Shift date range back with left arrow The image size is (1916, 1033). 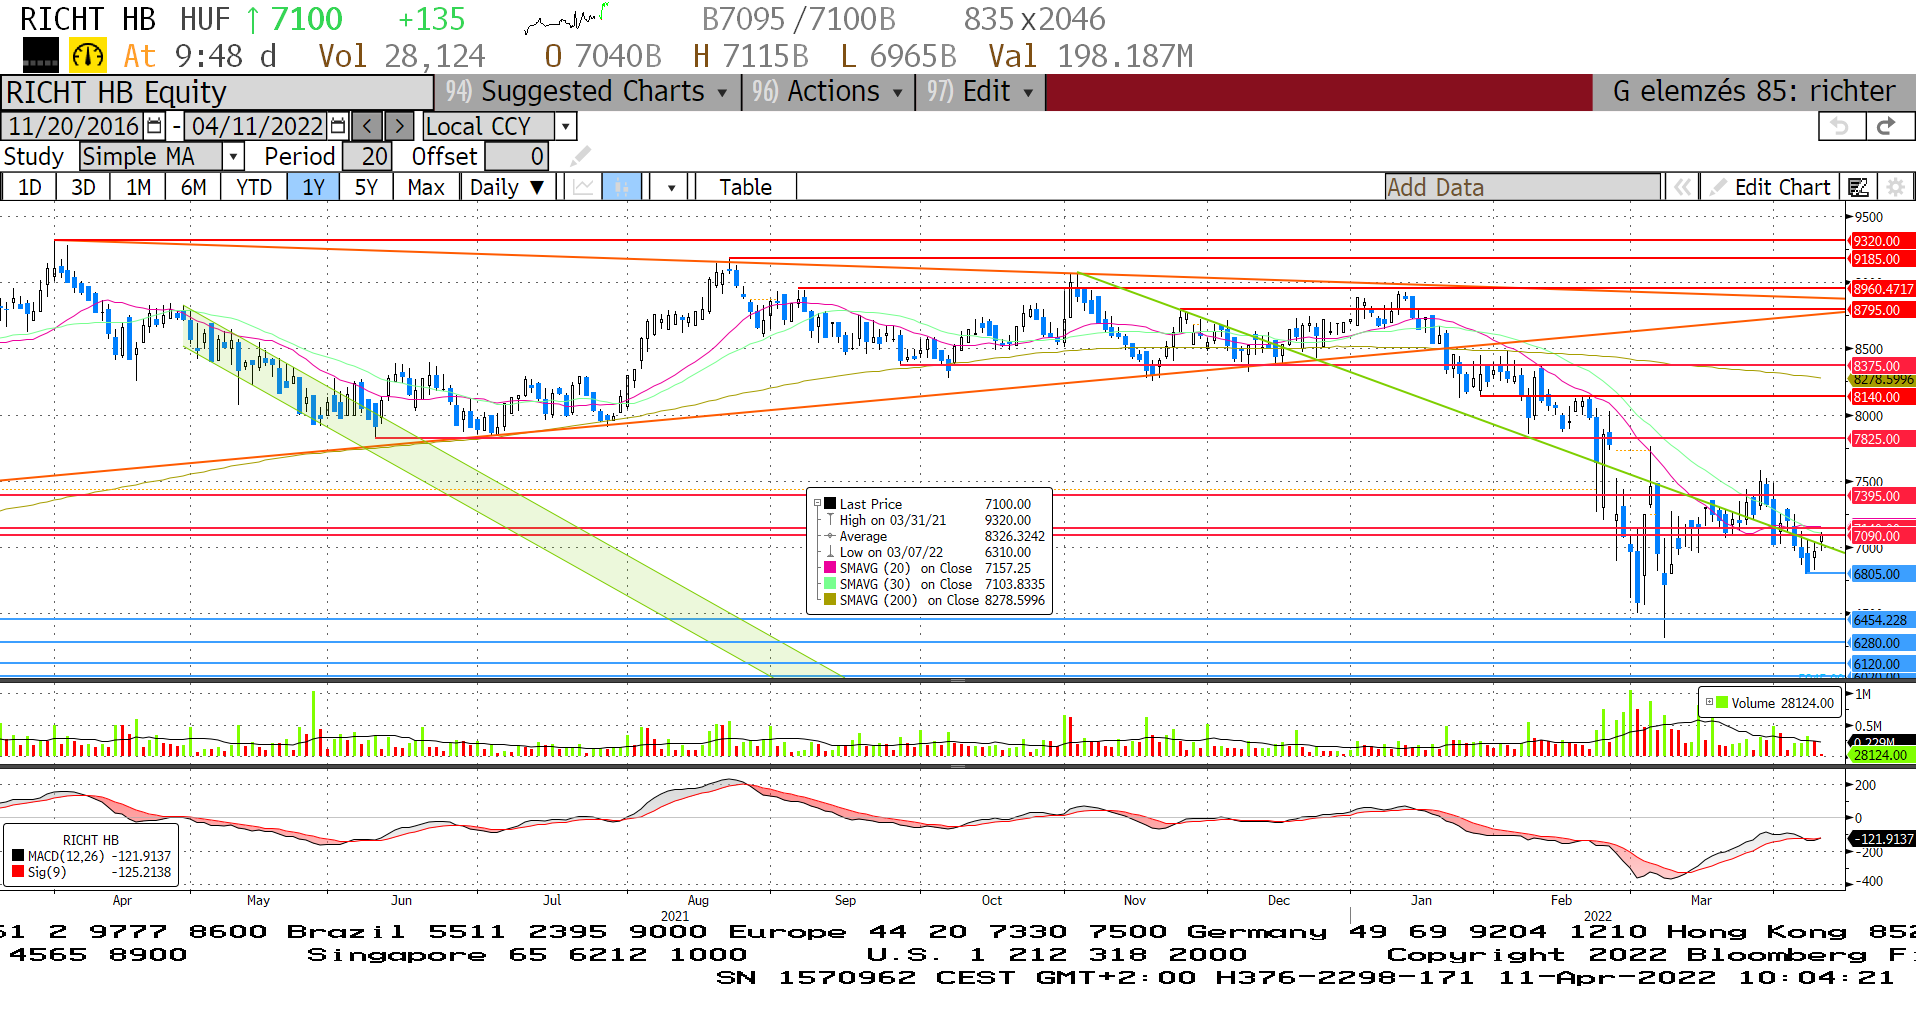tap(368, 126)
